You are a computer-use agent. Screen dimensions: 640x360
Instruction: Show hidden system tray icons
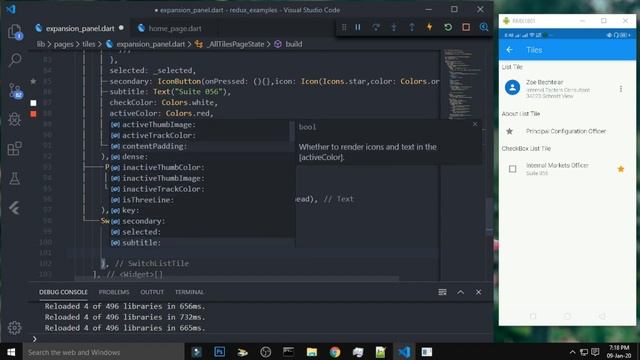point(572,352)
